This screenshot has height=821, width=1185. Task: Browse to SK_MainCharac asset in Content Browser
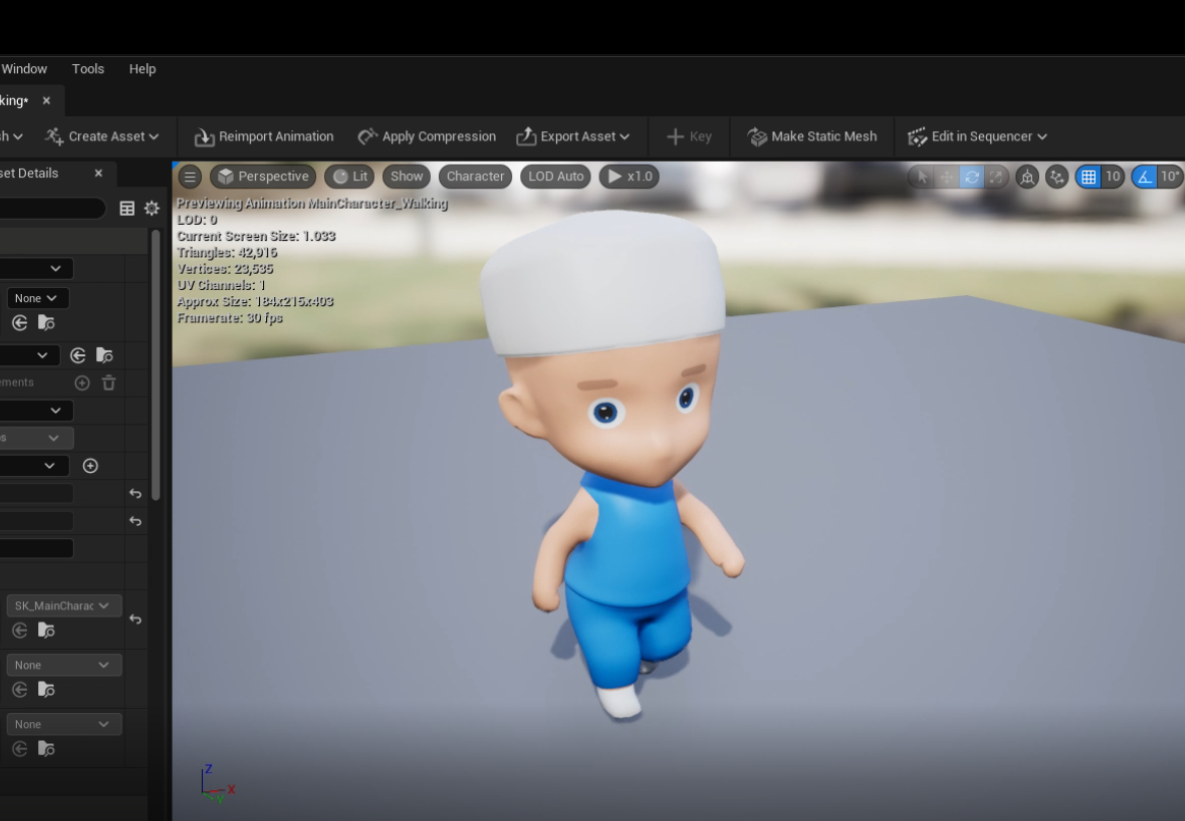[46, 631]
